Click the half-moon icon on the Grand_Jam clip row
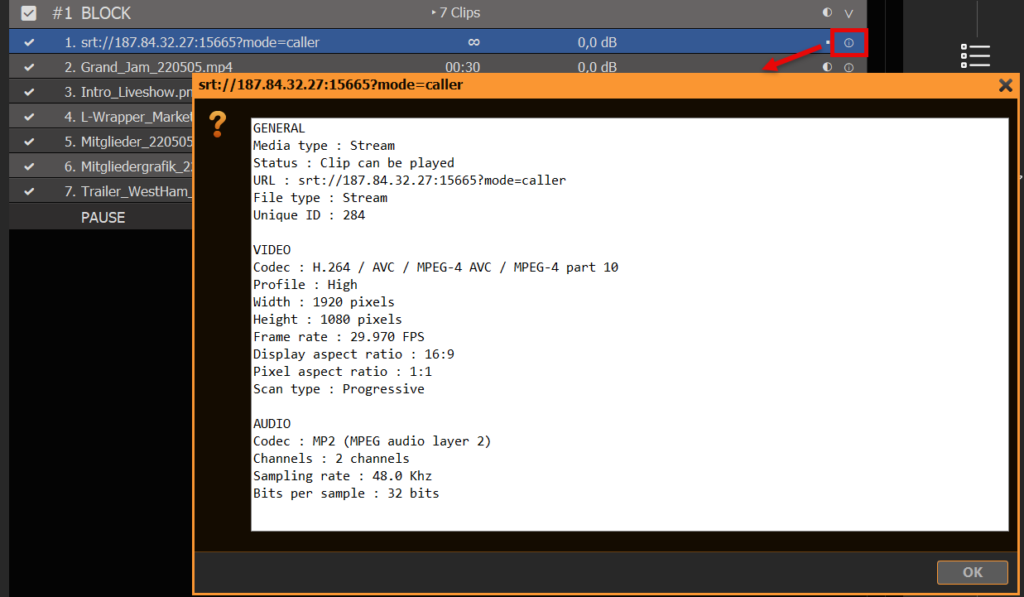Viewport: 1024px width, 597px height. click(x=827, y=67)
